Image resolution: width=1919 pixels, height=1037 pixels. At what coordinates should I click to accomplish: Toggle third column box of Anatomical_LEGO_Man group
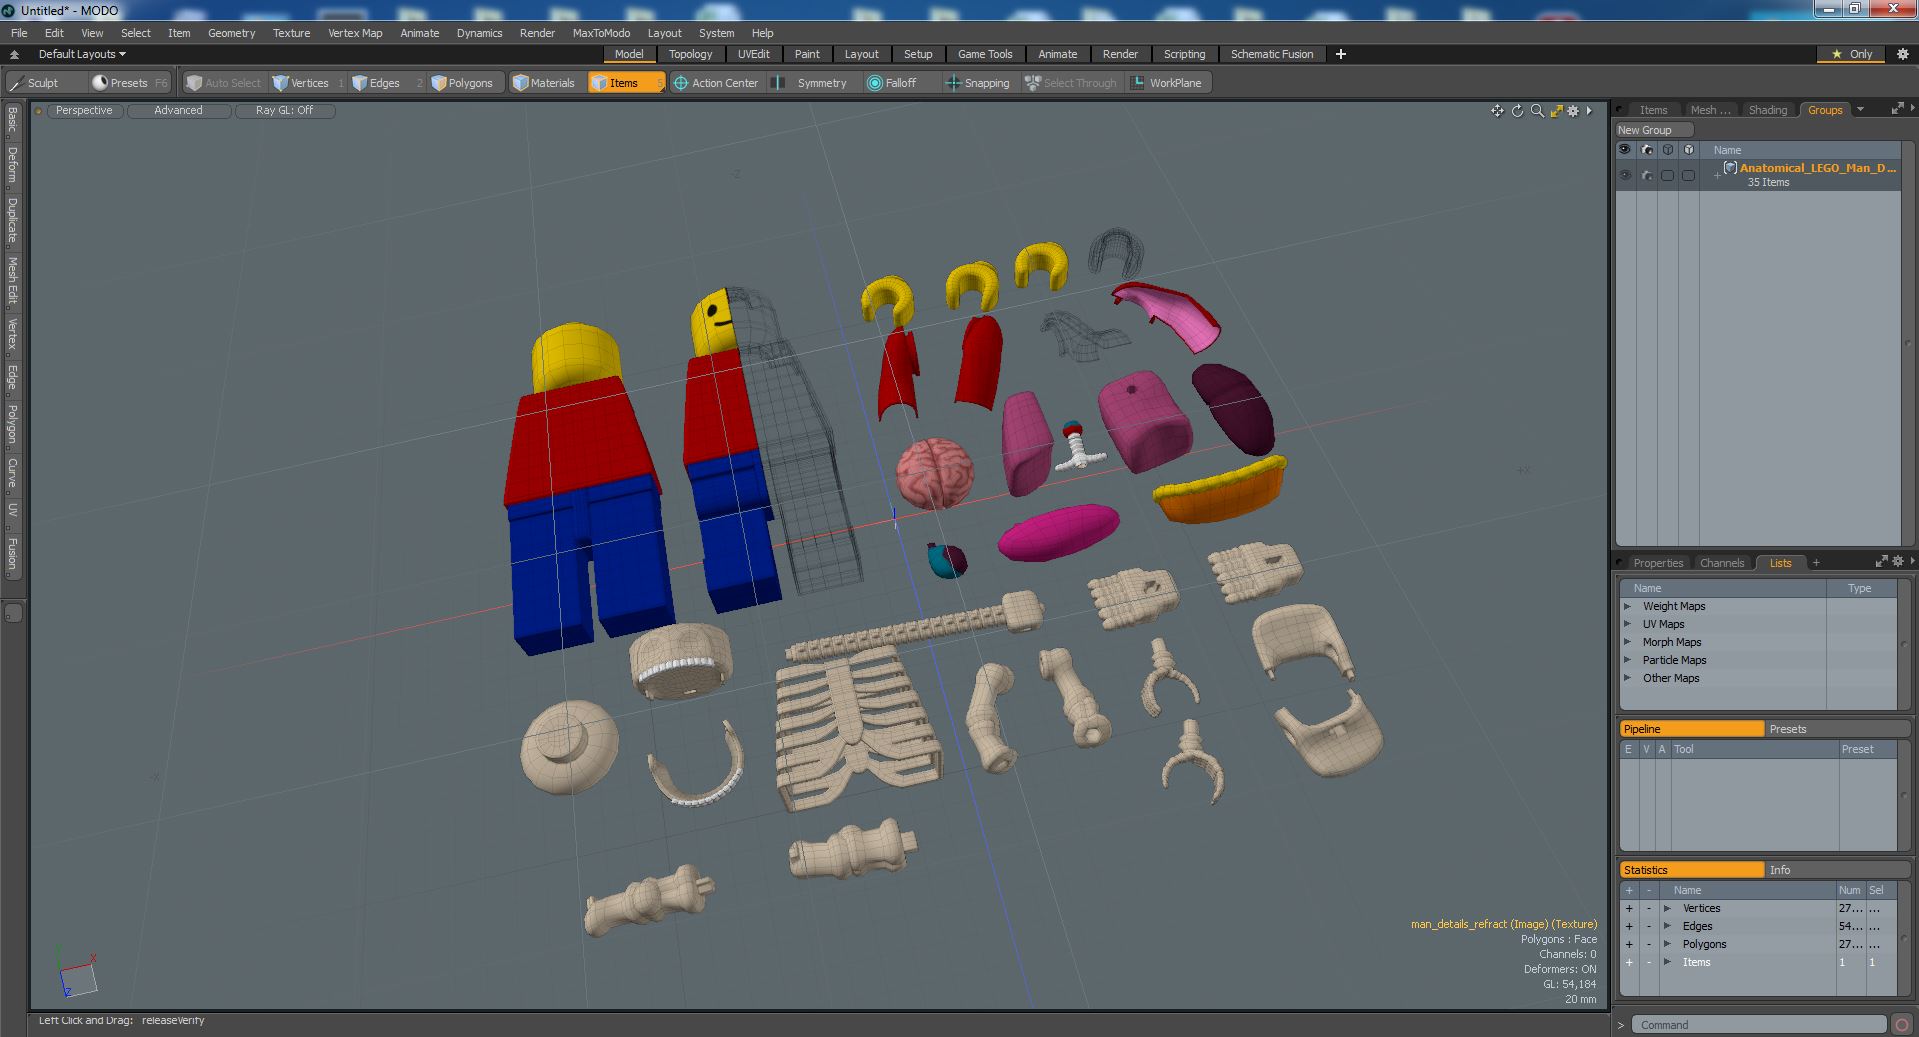click(x=1667, y=175)
